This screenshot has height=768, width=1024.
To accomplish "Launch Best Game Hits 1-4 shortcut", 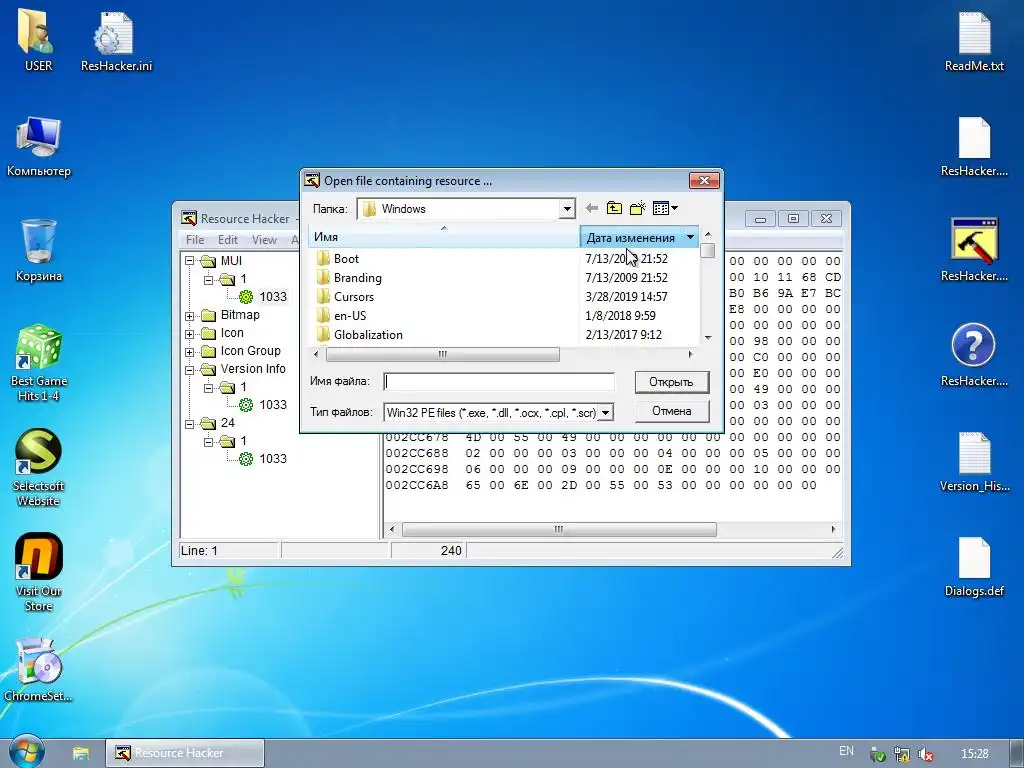I will pos(39,362).
